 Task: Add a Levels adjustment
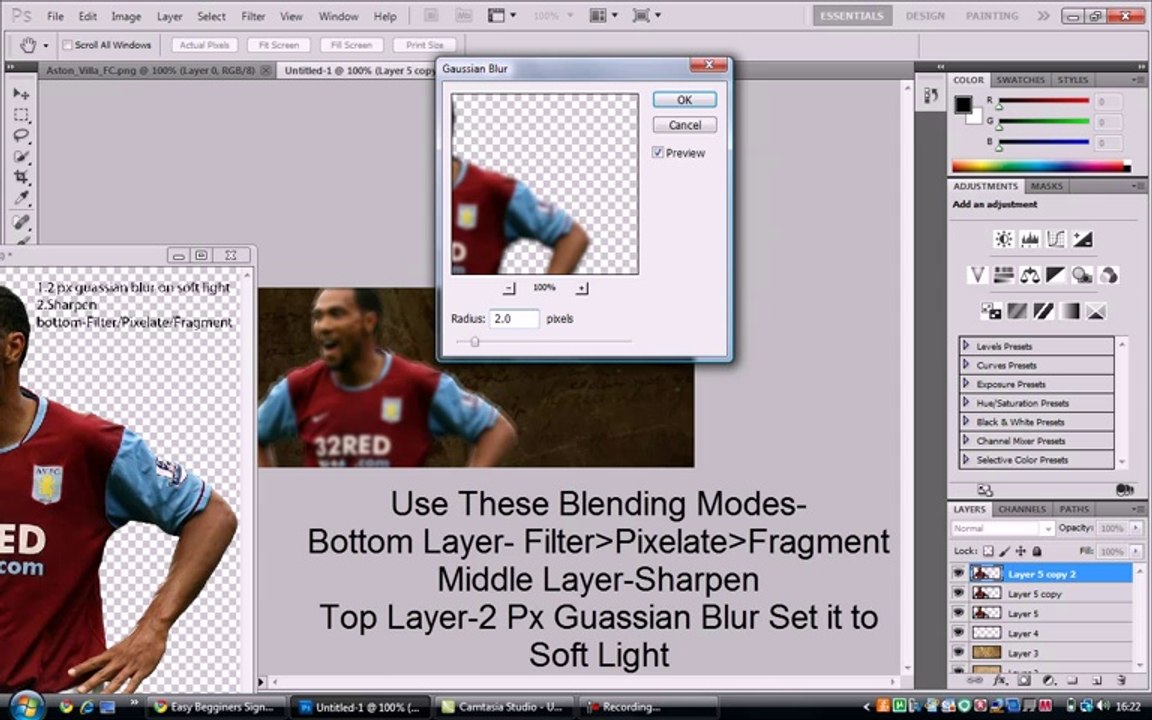(x=1029, y=239)
